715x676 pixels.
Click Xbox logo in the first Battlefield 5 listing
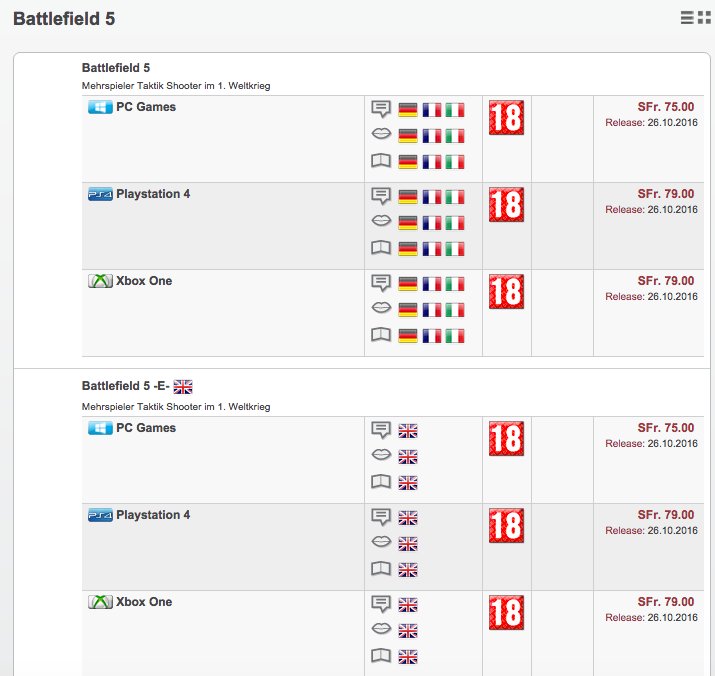click(100, 281)
